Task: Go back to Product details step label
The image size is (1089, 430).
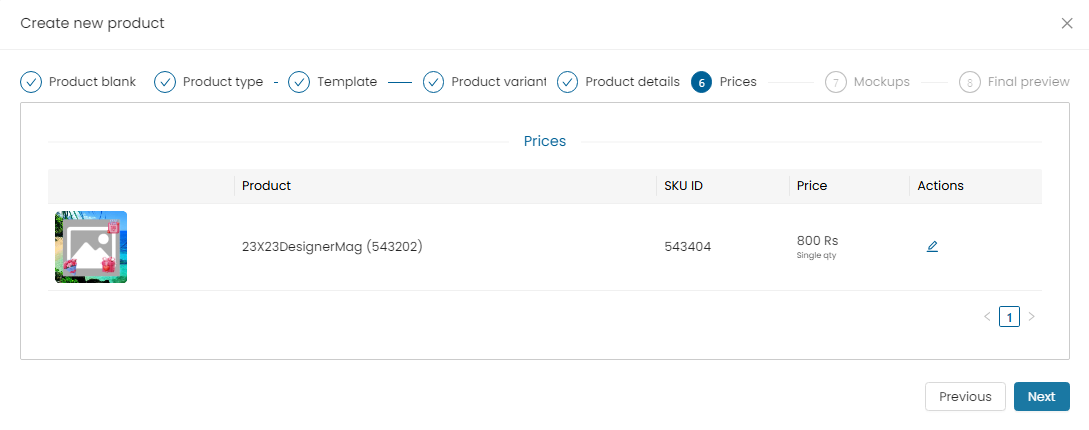Action: pyautogui.click(x=632, y=82)
